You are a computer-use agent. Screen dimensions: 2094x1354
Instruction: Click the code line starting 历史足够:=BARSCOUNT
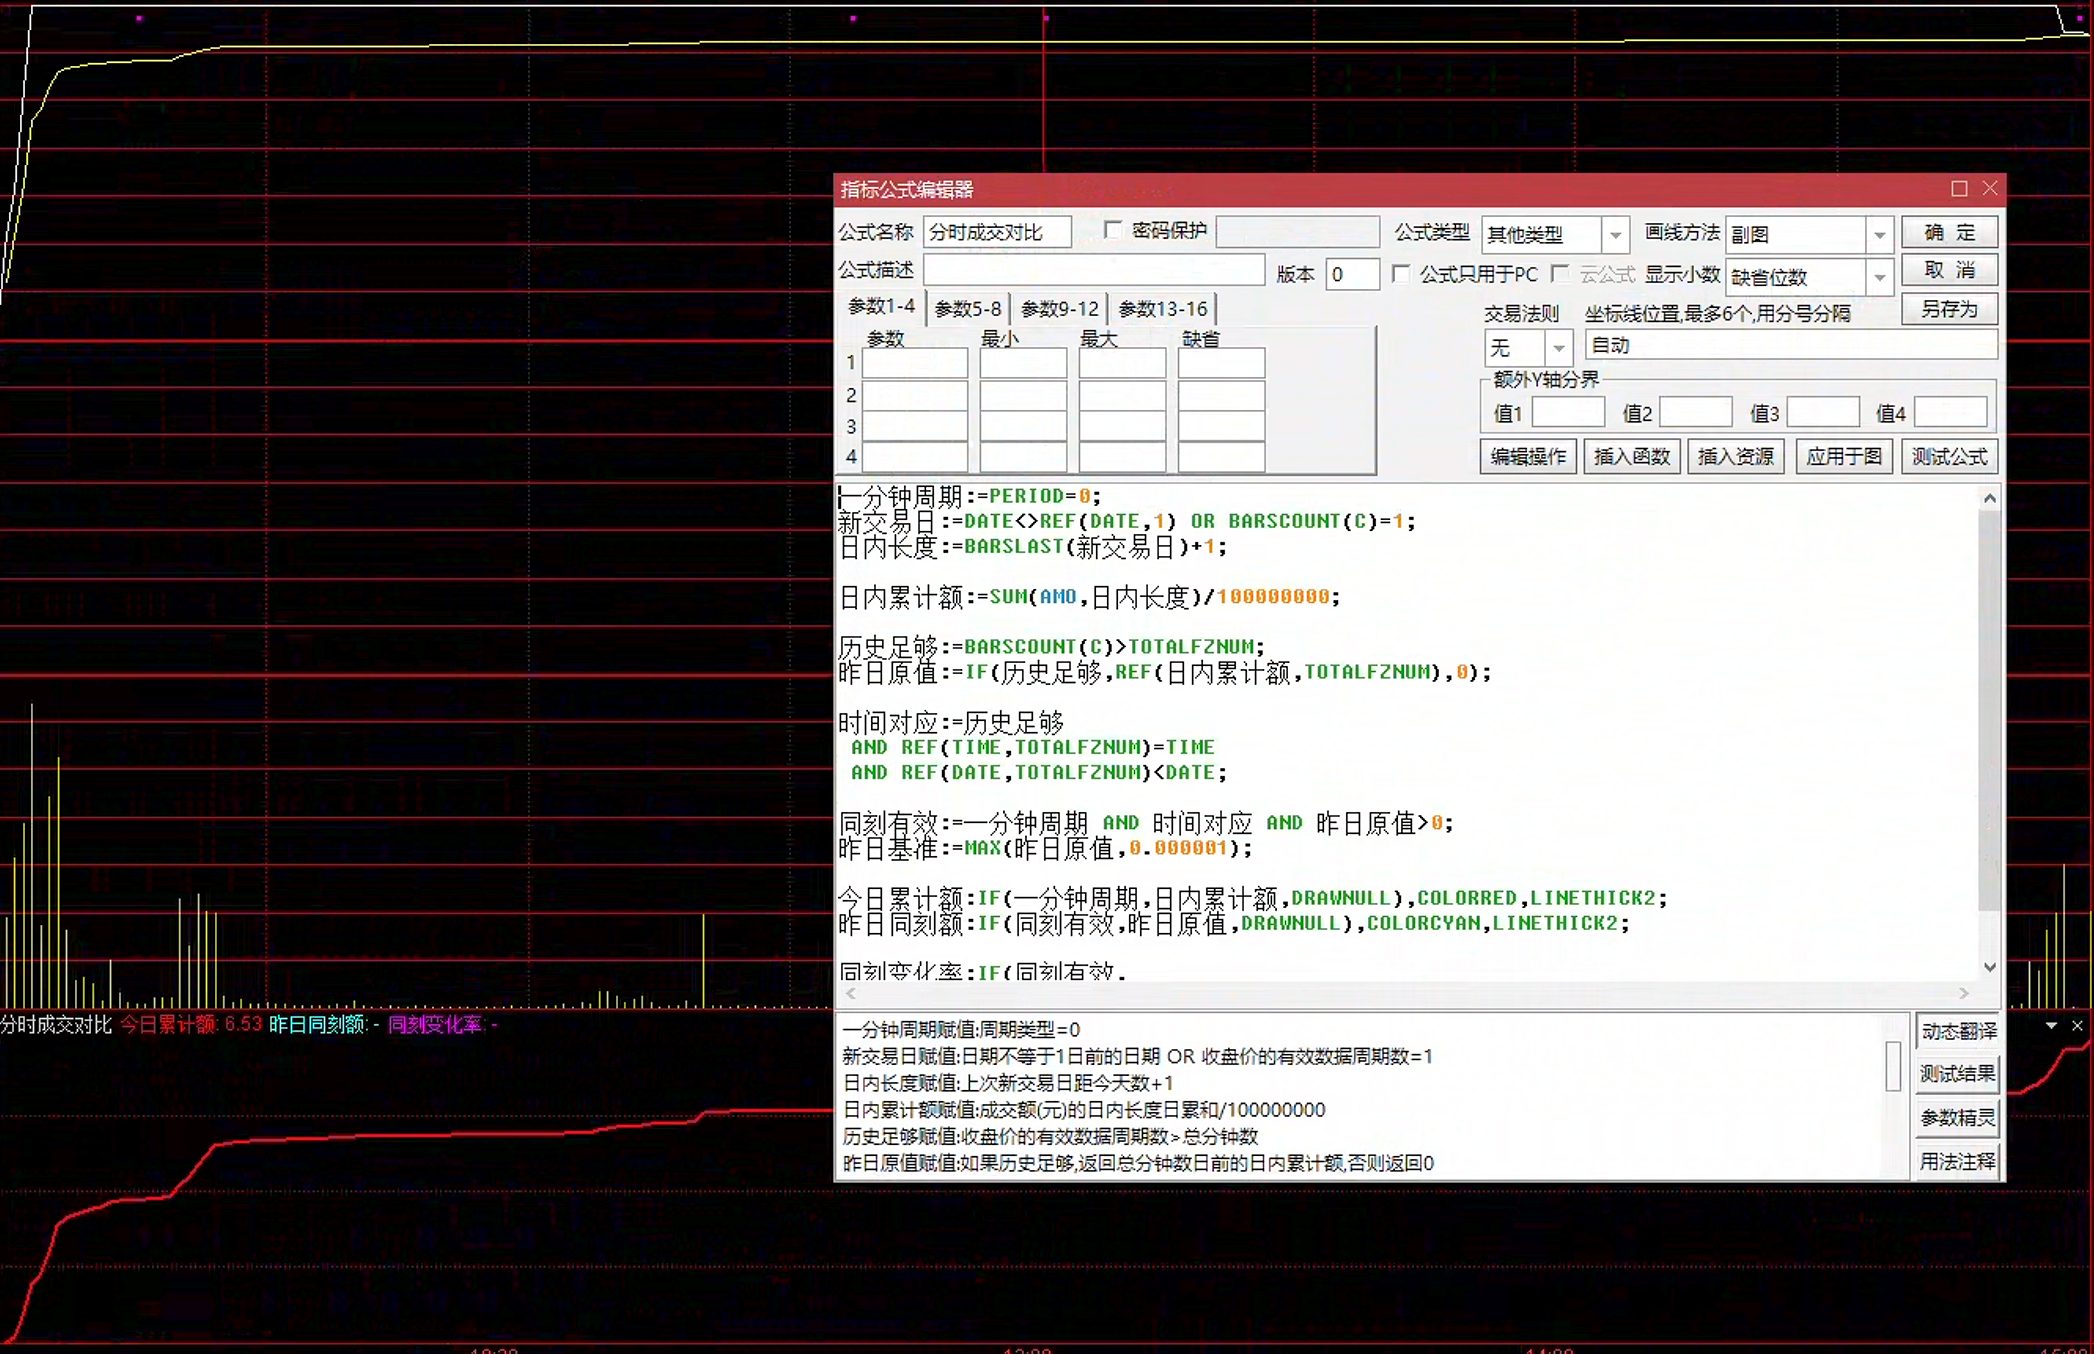click(1052, 647)
